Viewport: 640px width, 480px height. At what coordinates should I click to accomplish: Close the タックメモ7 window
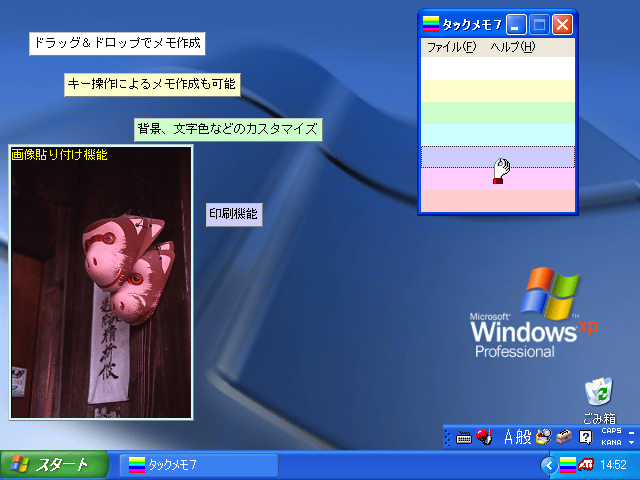(562, 25)
